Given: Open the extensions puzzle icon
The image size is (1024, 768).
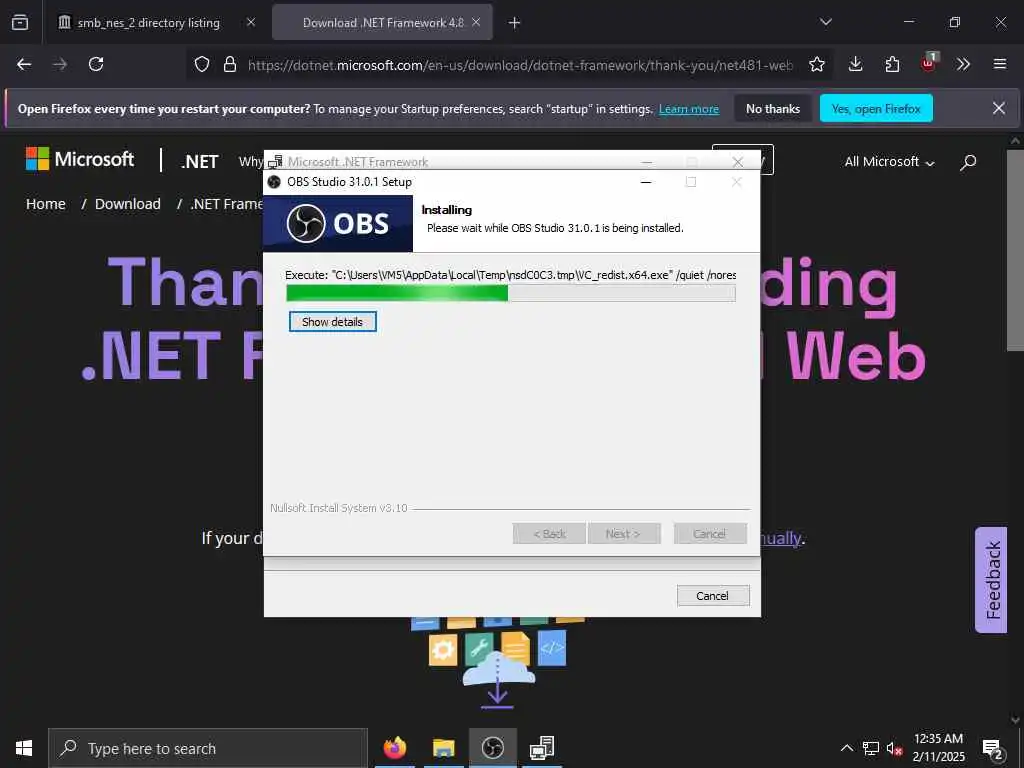Looking at the screenshot, I should (892, 64).
